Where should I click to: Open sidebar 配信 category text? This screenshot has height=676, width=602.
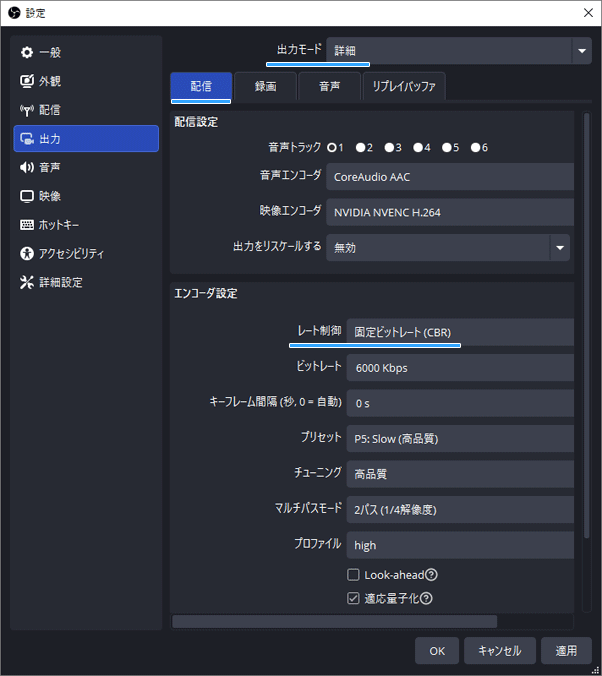50,110
